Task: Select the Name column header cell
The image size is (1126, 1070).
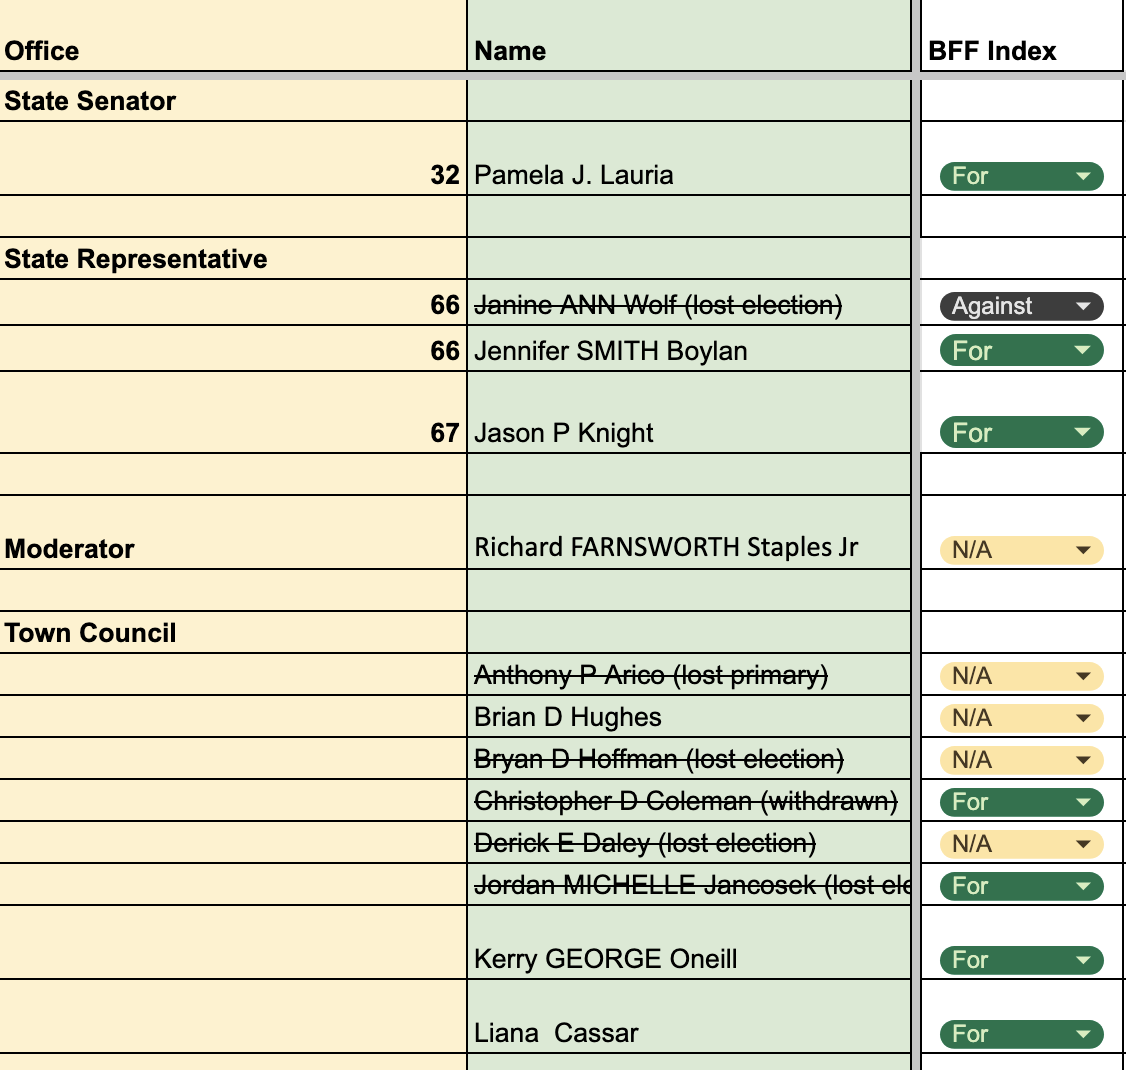Action: click(689, 36)
